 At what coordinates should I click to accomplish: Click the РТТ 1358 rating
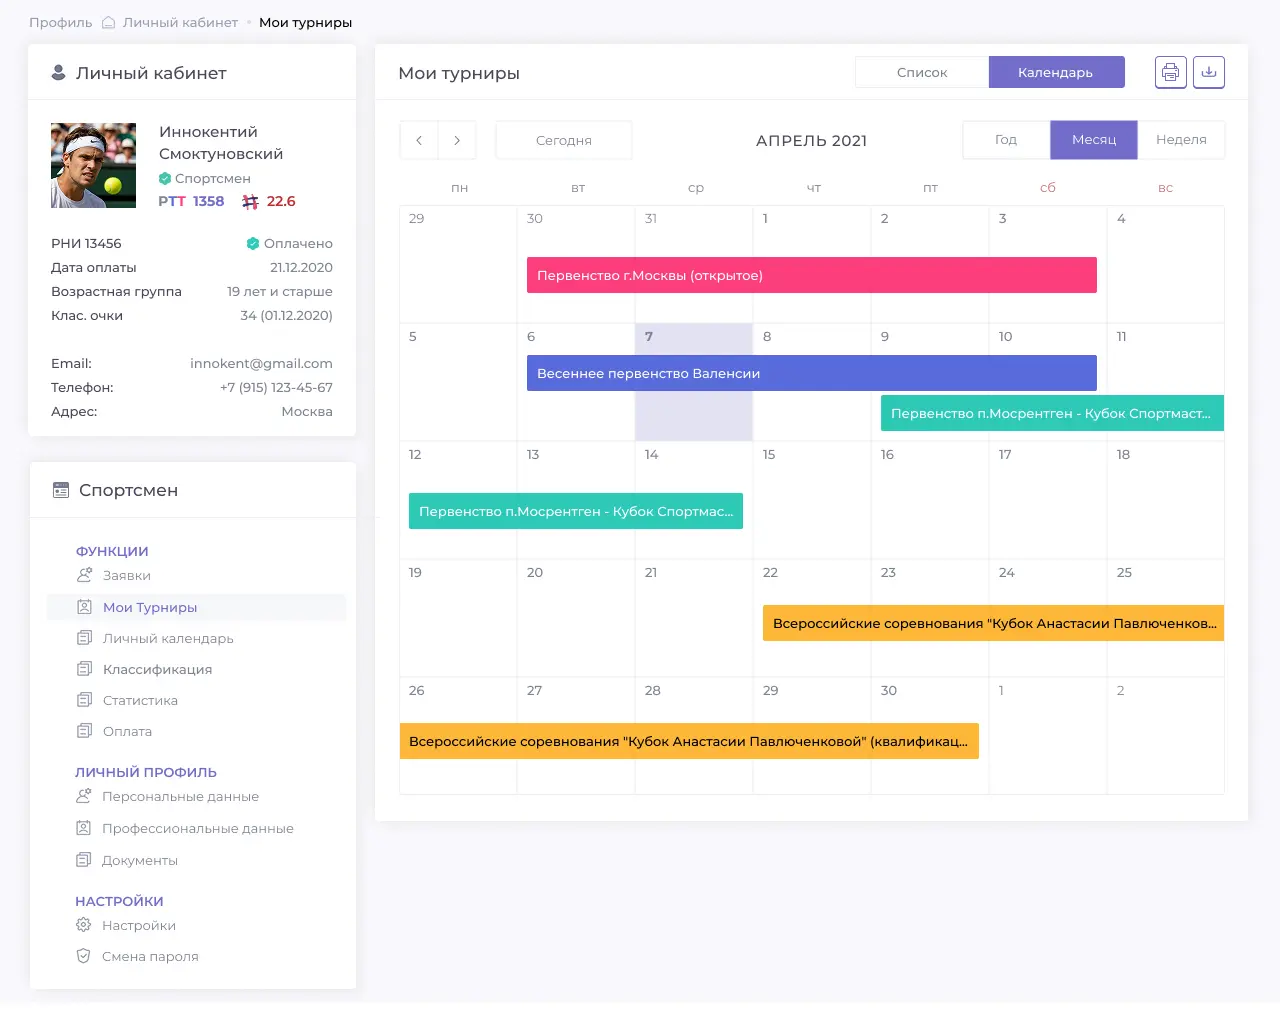pos(191,201)
